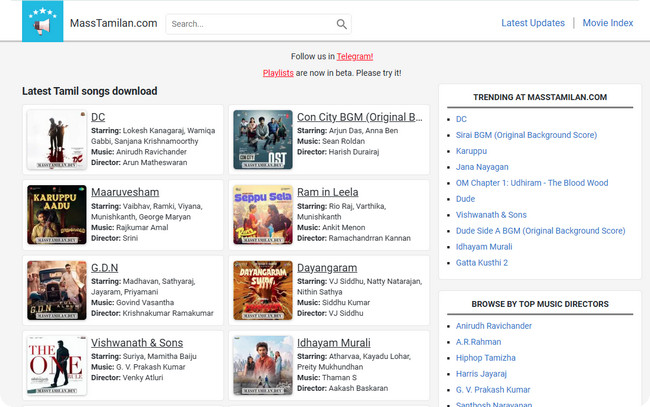Screen dimensions: 650x407
Task: Browse music director G. V. Prakash Kumar
Action: pyautogui.click(x=493, y=390)
